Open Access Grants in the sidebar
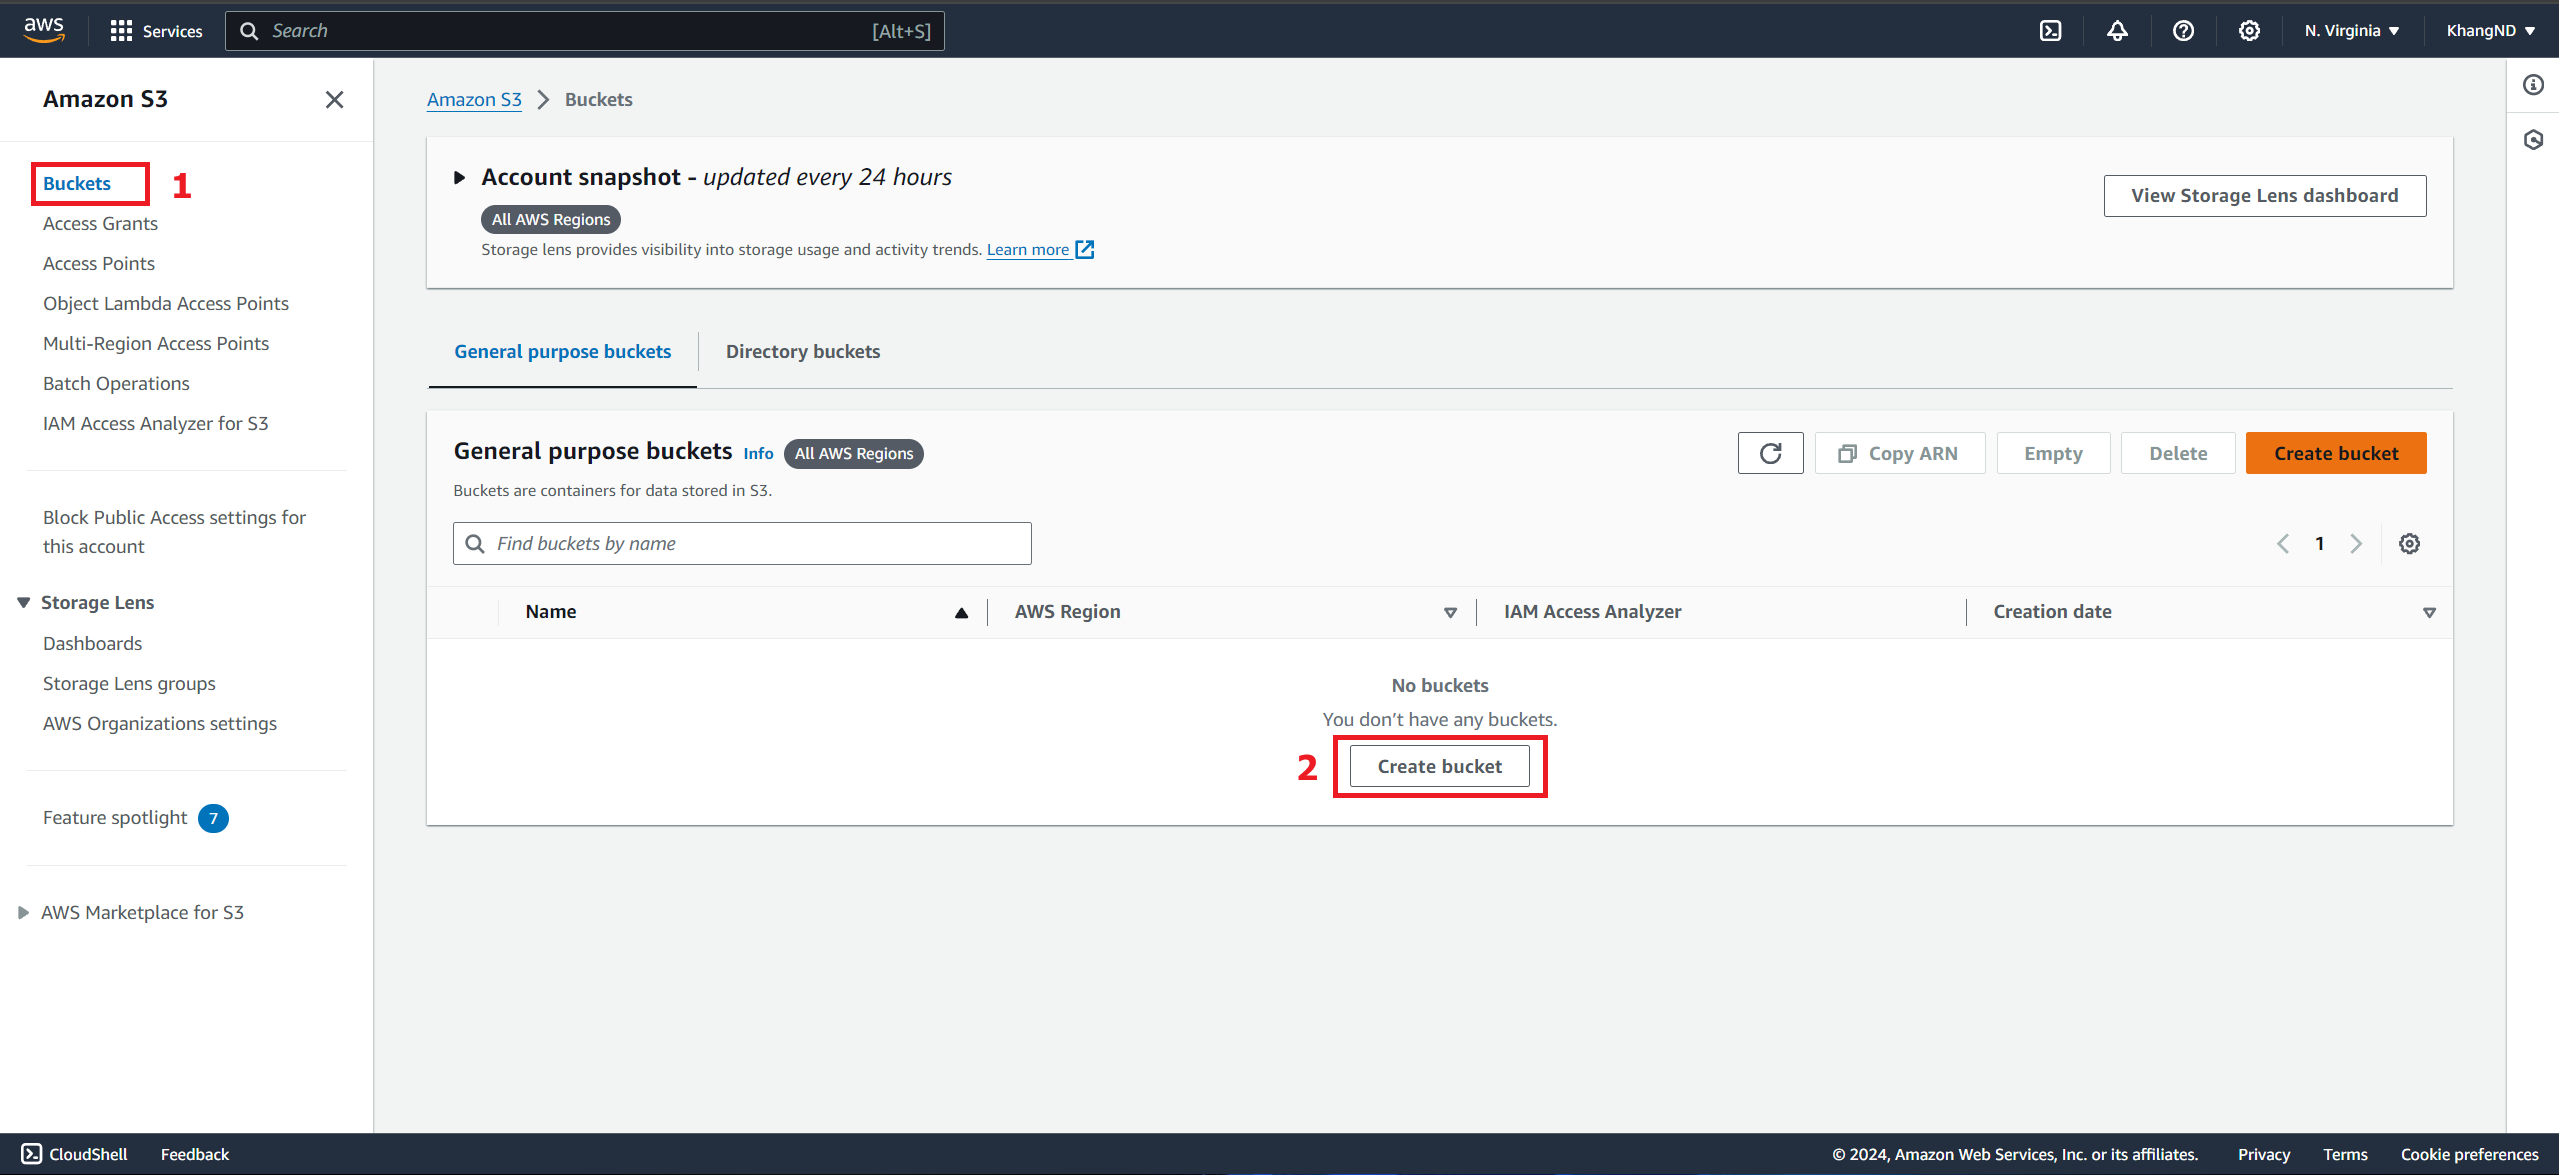The width and height of the screenshot is (2559, 1175). pos(100,223)
